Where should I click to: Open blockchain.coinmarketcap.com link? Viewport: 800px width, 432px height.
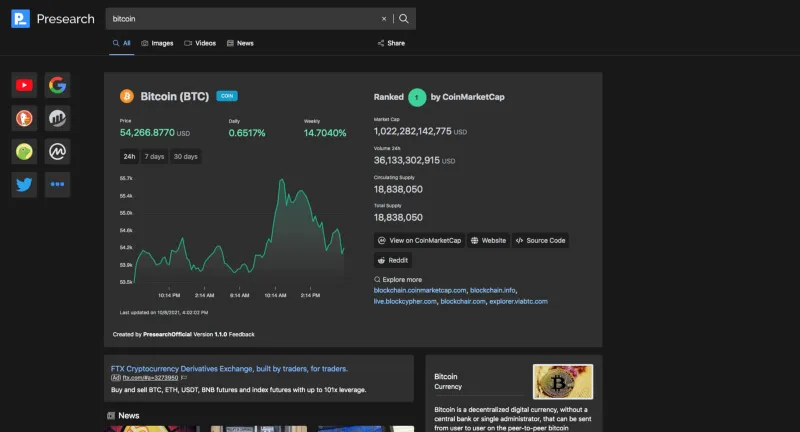coord(420,290)
